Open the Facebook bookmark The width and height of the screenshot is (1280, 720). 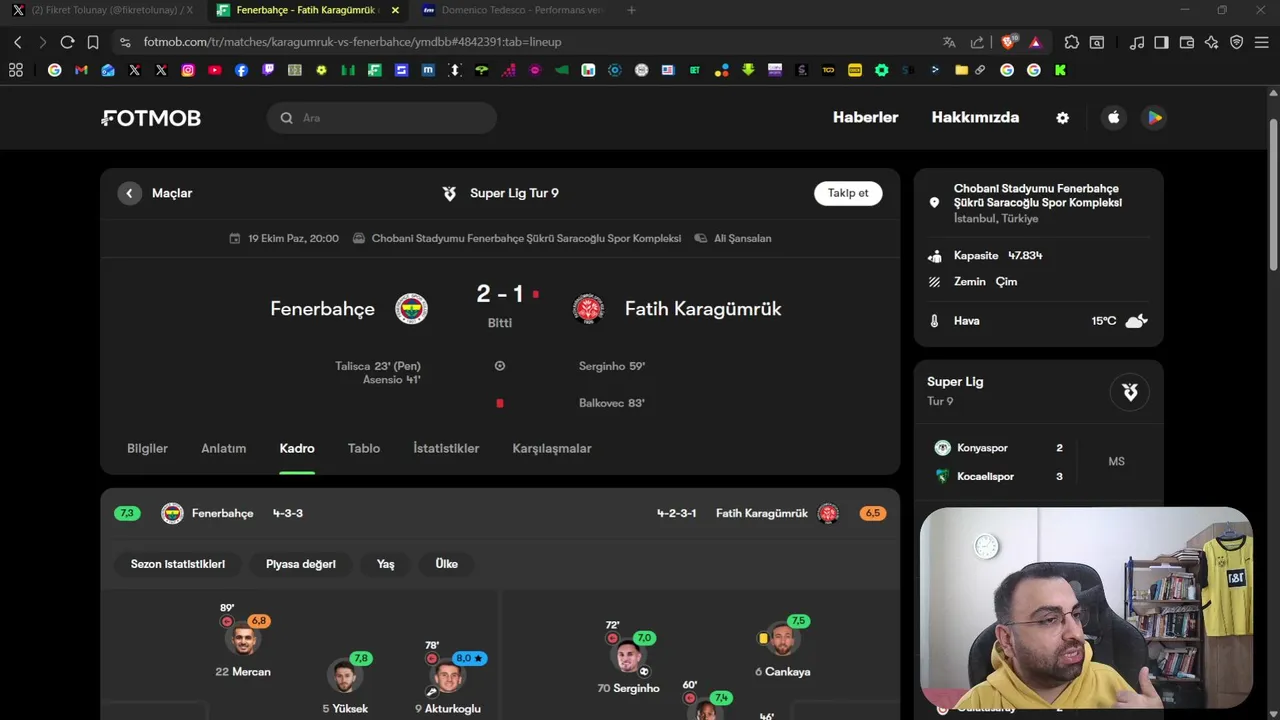(241, 70)
